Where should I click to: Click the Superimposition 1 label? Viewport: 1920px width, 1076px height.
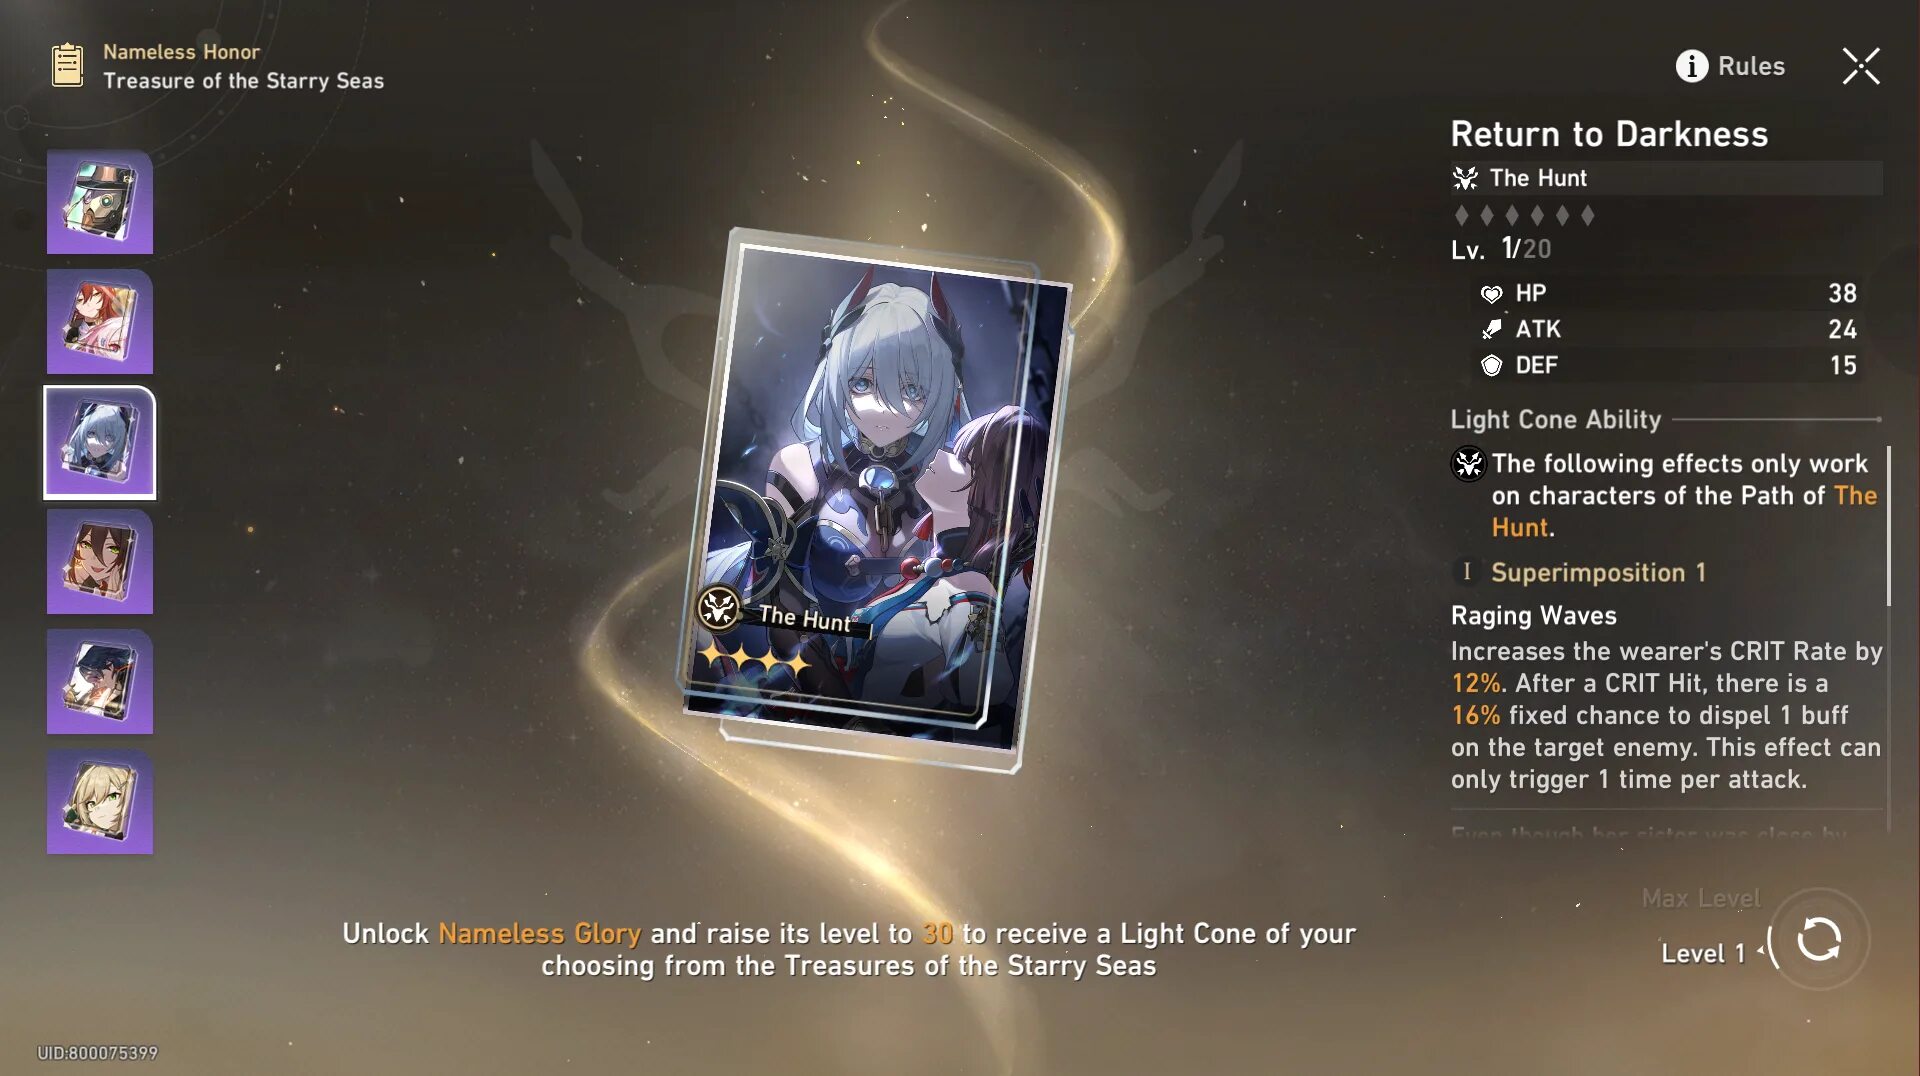pyautogui.click(x=1598, y=572)
